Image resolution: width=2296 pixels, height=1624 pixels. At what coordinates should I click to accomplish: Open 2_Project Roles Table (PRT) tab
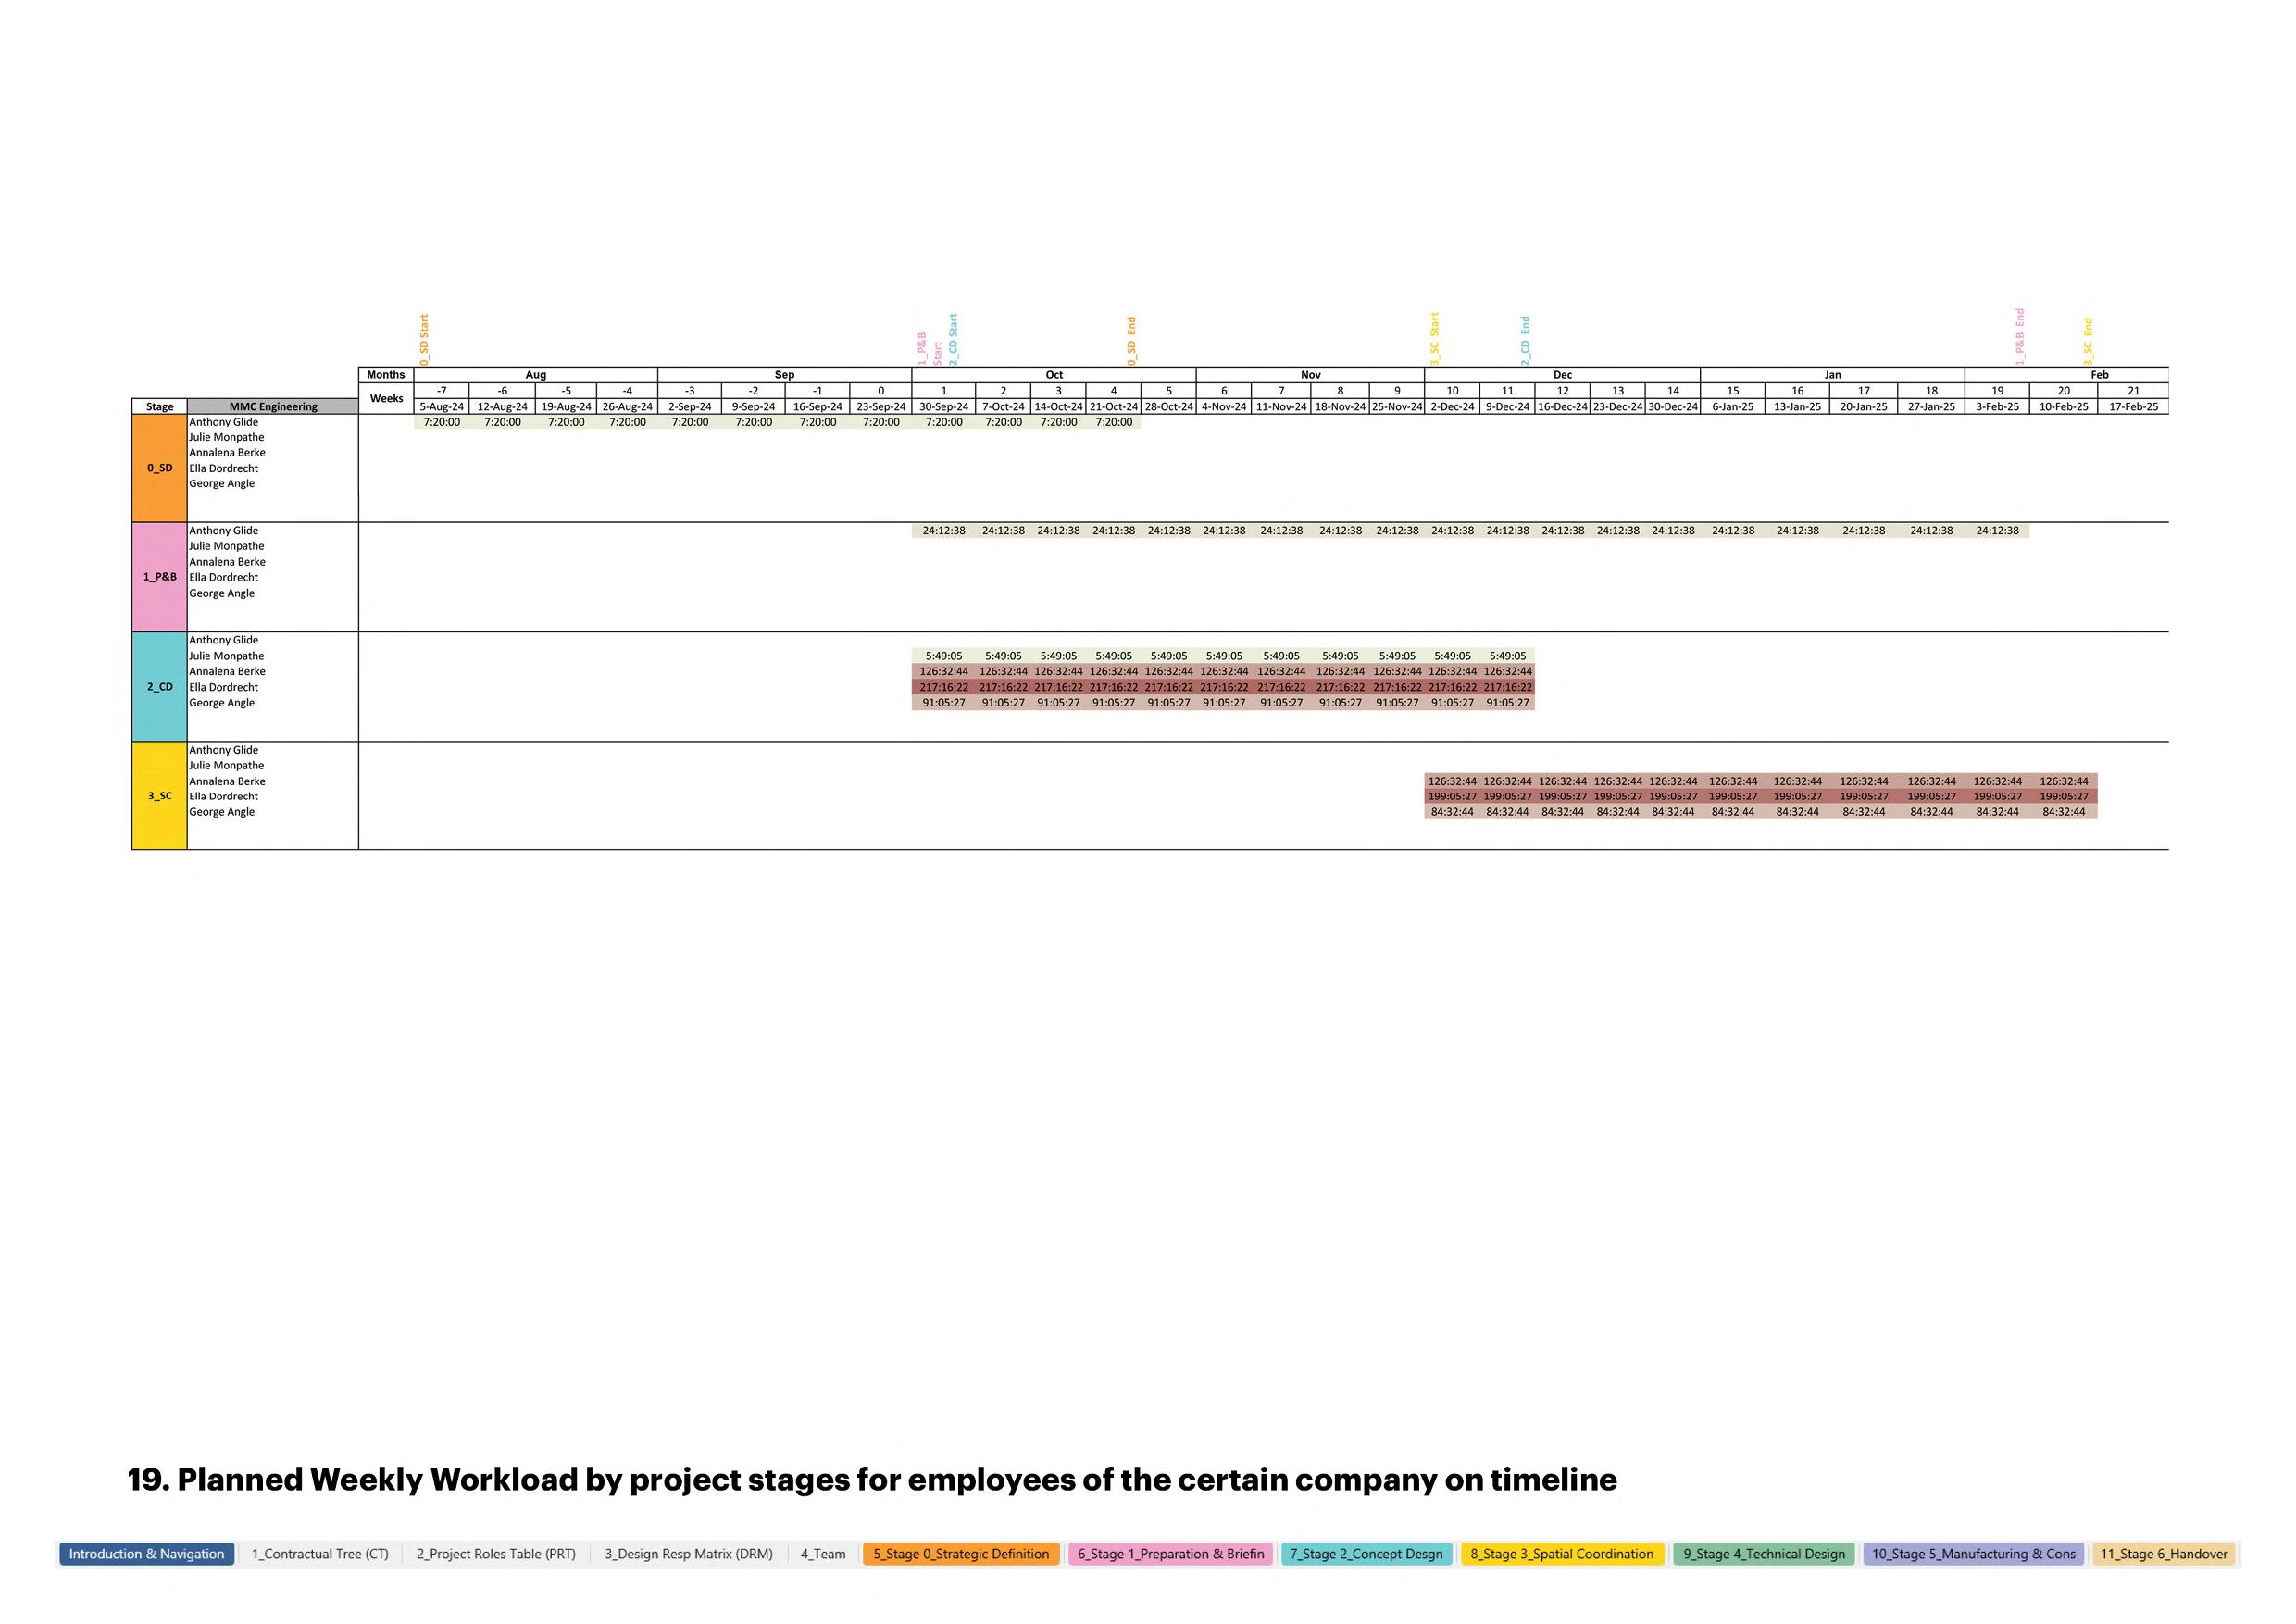pyautogui.click(x=496, y=1554)
